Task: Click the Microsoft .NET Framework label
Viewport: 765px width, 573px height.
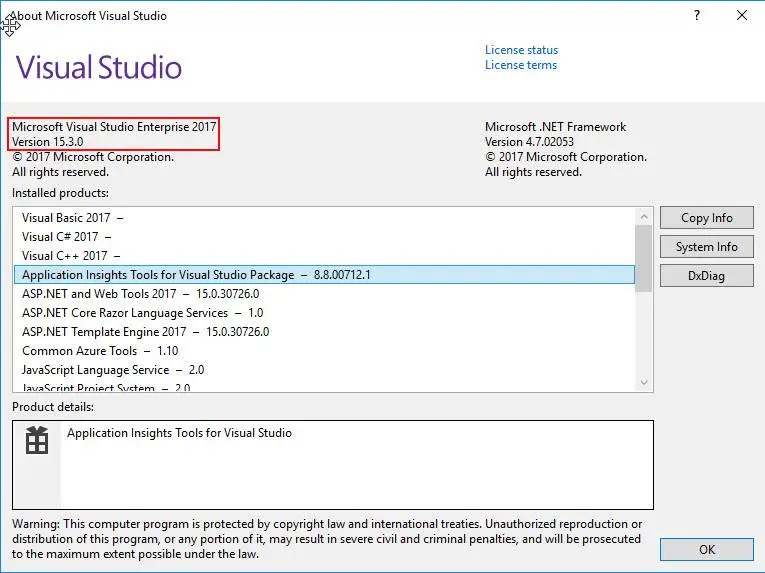Action: tap(555, 127)
